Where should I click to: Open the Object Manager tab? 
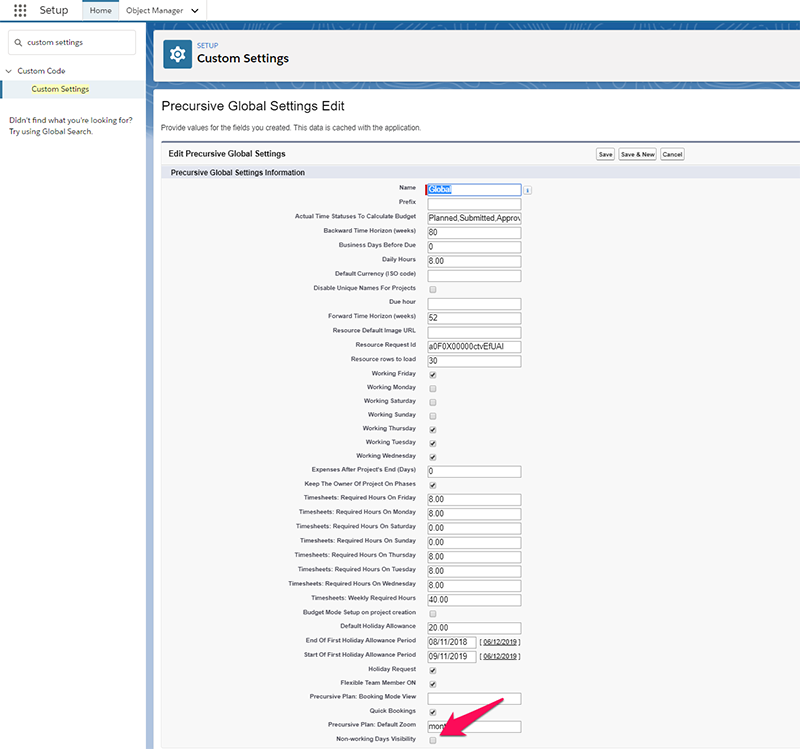pos(155,10)
